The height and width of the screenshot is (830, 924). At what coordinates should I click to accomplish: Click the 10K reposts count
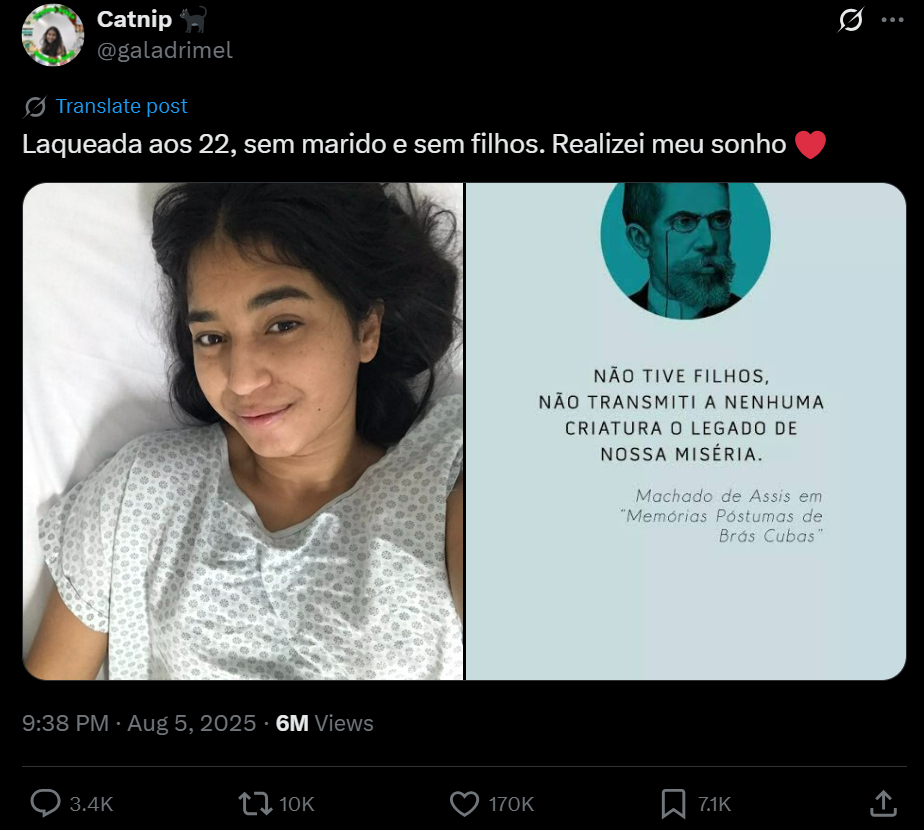tap(296, 804)
